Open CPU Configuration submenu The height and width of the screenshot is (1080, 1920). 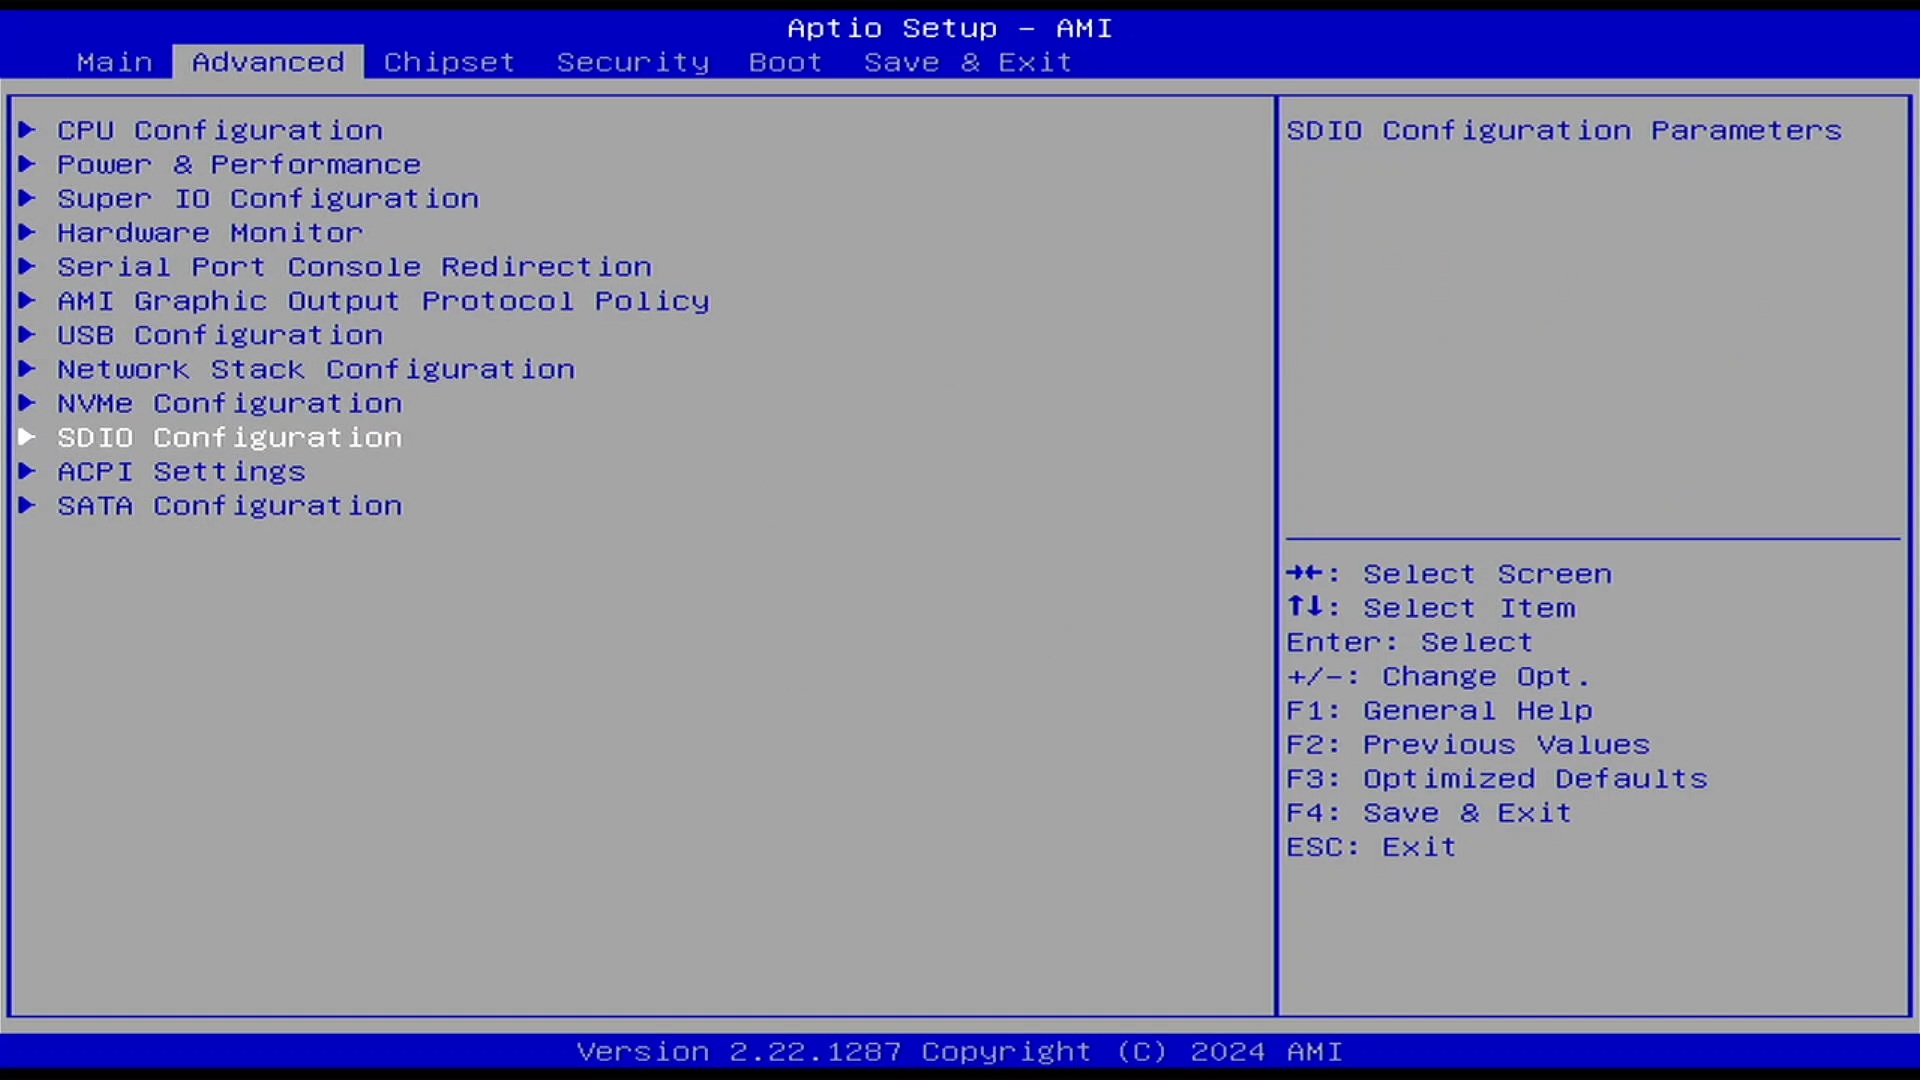coord(220,130)
